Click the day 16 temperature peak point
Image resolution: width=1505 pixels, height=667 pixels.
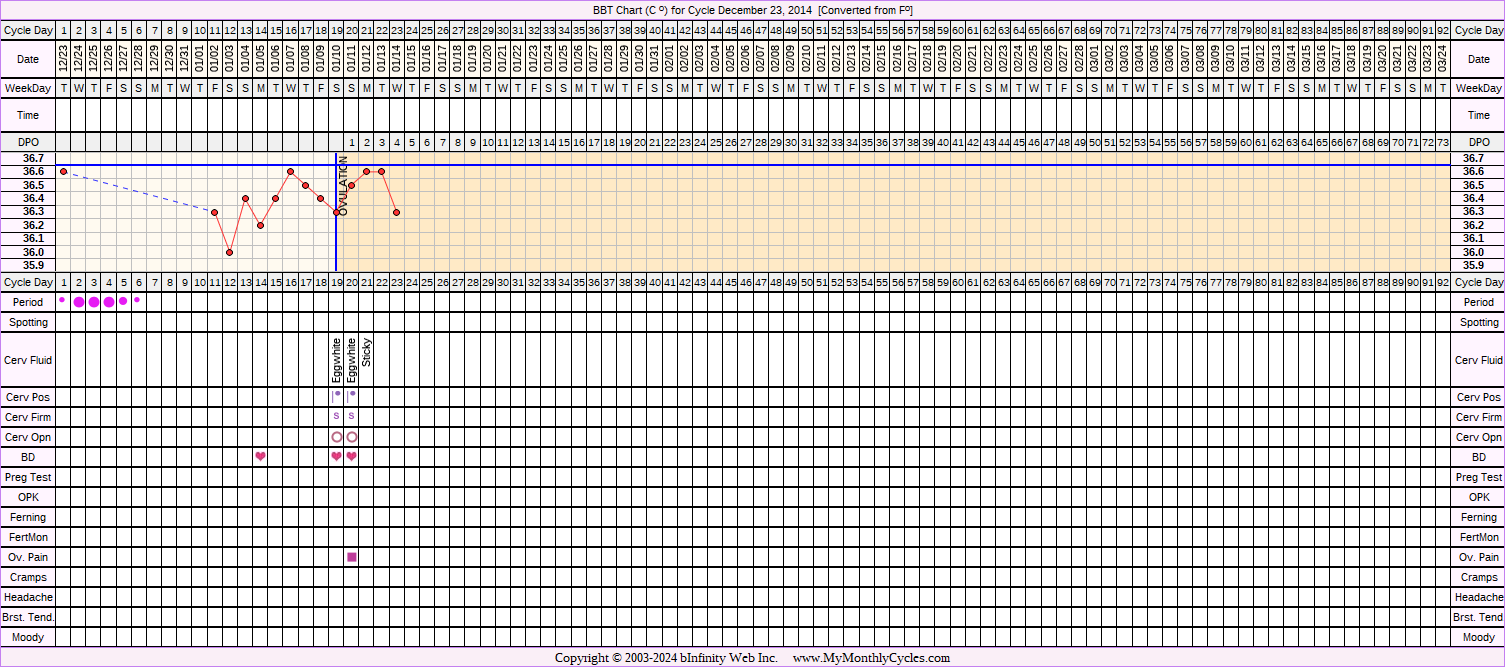click(290, 171)
